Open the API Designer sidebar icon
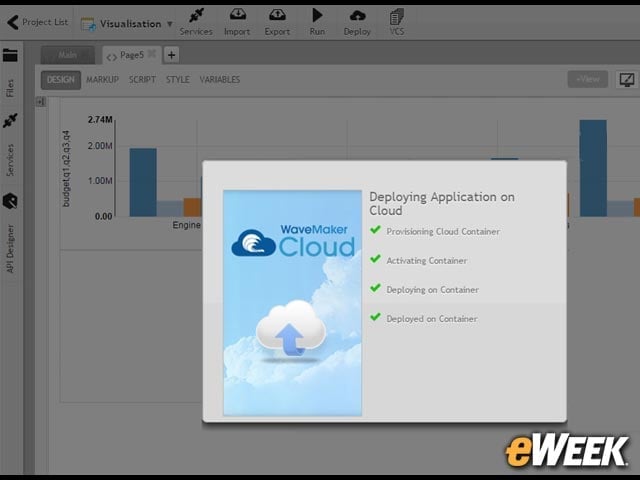 [10, 201]
